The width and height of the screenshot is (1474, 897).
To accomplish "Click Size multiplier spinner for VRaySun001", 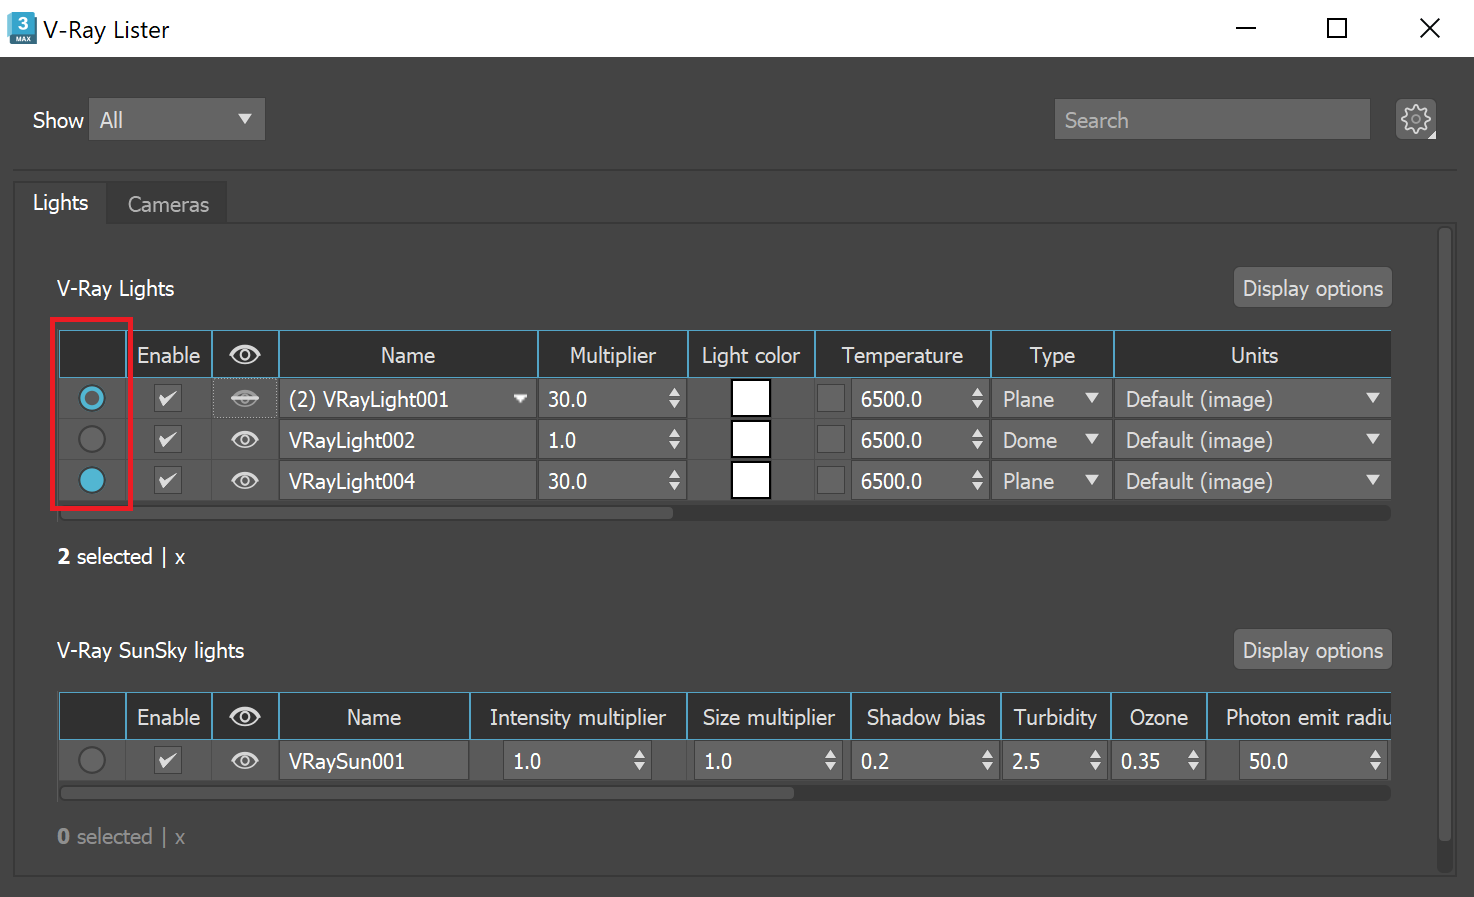I will (x=830, y=761).
